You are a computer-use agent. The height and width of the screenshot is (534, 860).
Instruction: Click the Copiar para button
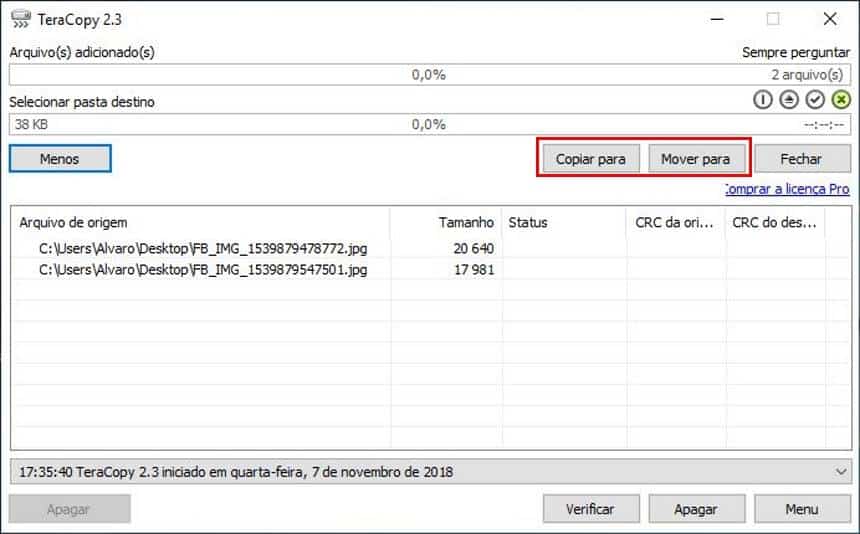pos(591,159)
